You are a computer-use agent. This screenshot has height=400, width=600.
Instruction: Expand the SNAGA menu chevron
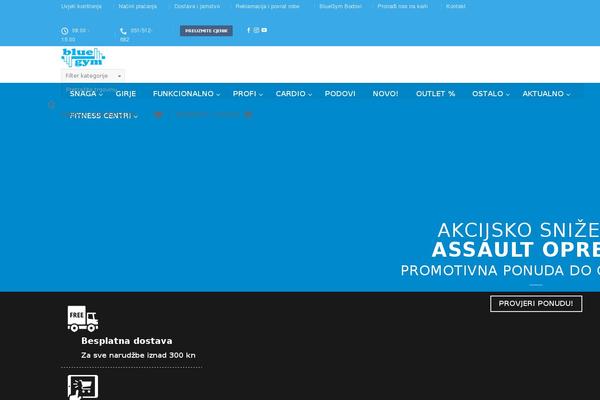click(x=101, y=94)
